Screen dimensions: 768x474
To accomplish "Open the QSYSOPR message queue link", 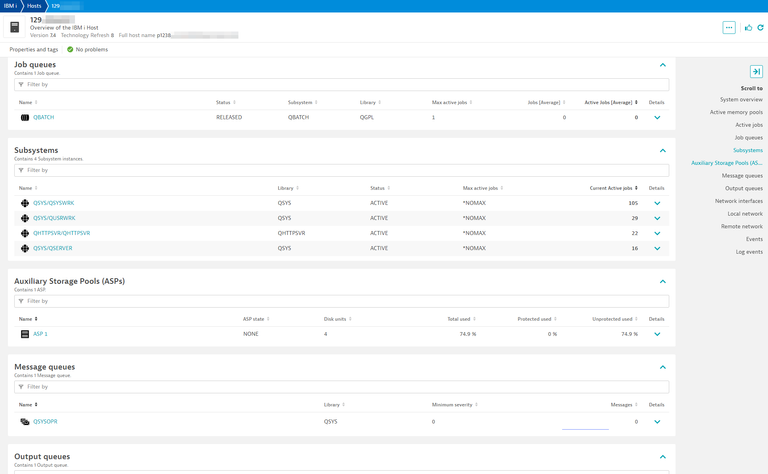I will pyautogui.click(x=45, y=422).
